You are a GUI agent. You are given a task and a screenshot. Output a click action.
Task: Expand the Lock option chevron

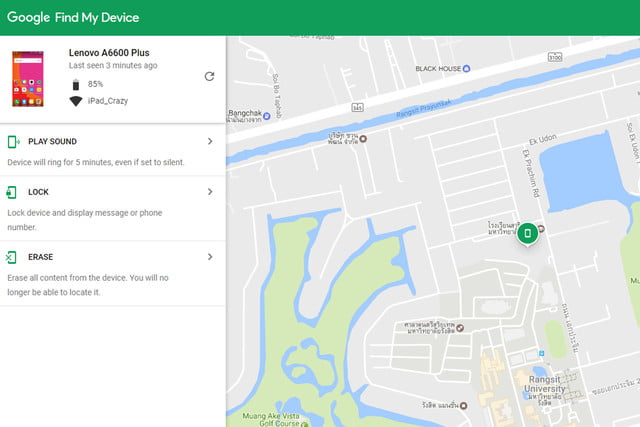pyautogui.click(x=210, y=192)
